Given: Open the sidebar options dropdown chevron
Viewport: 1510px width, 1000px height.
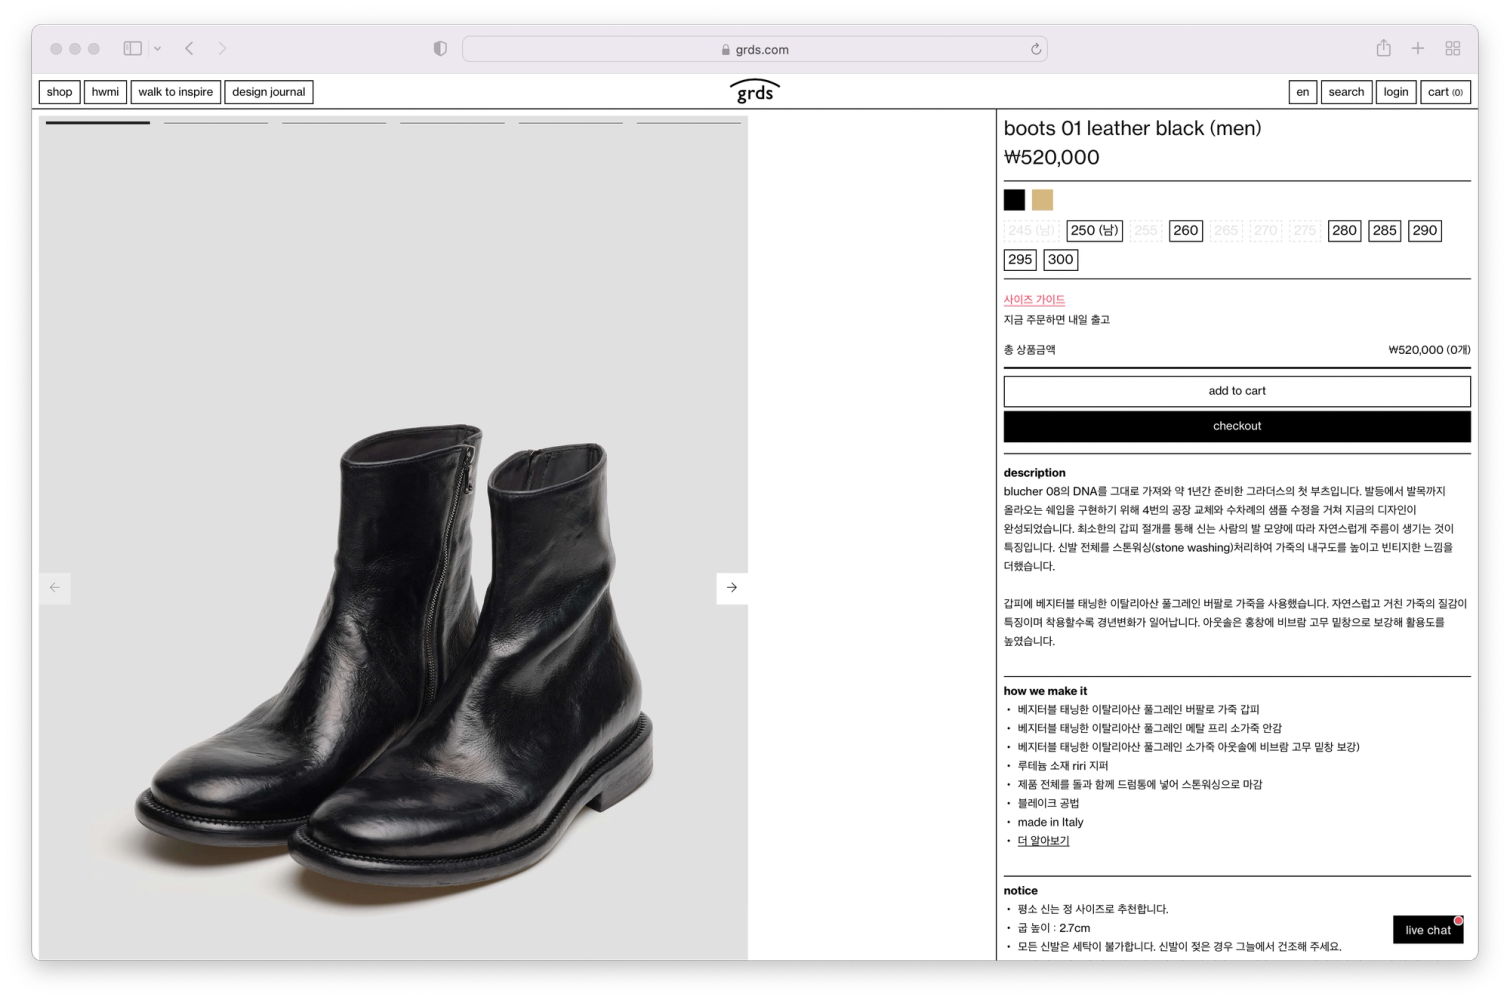Looking at the screenshot, I should pos(157,49).
